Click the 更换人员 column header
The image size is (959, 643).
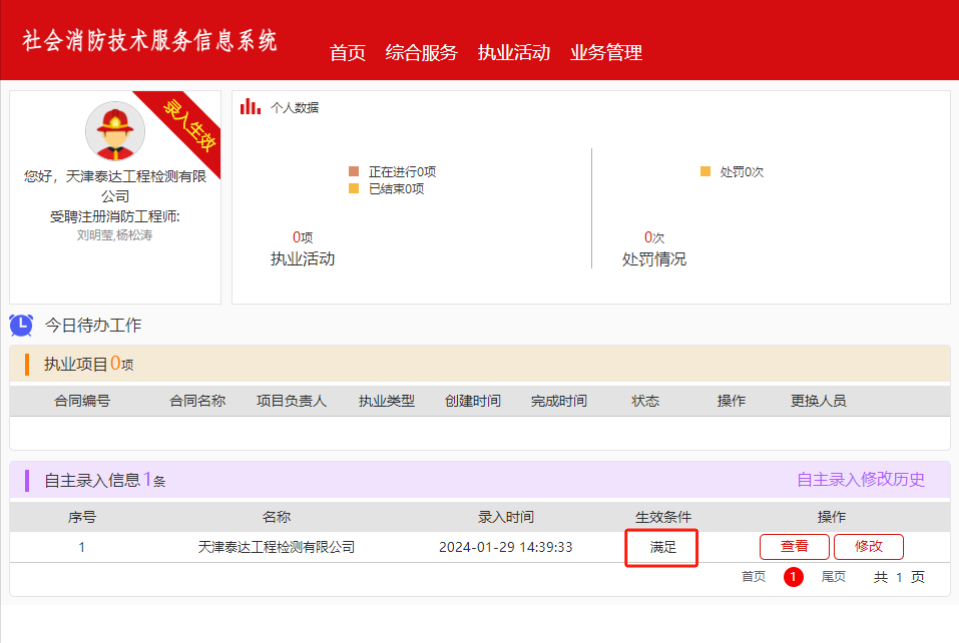point(818,401)
